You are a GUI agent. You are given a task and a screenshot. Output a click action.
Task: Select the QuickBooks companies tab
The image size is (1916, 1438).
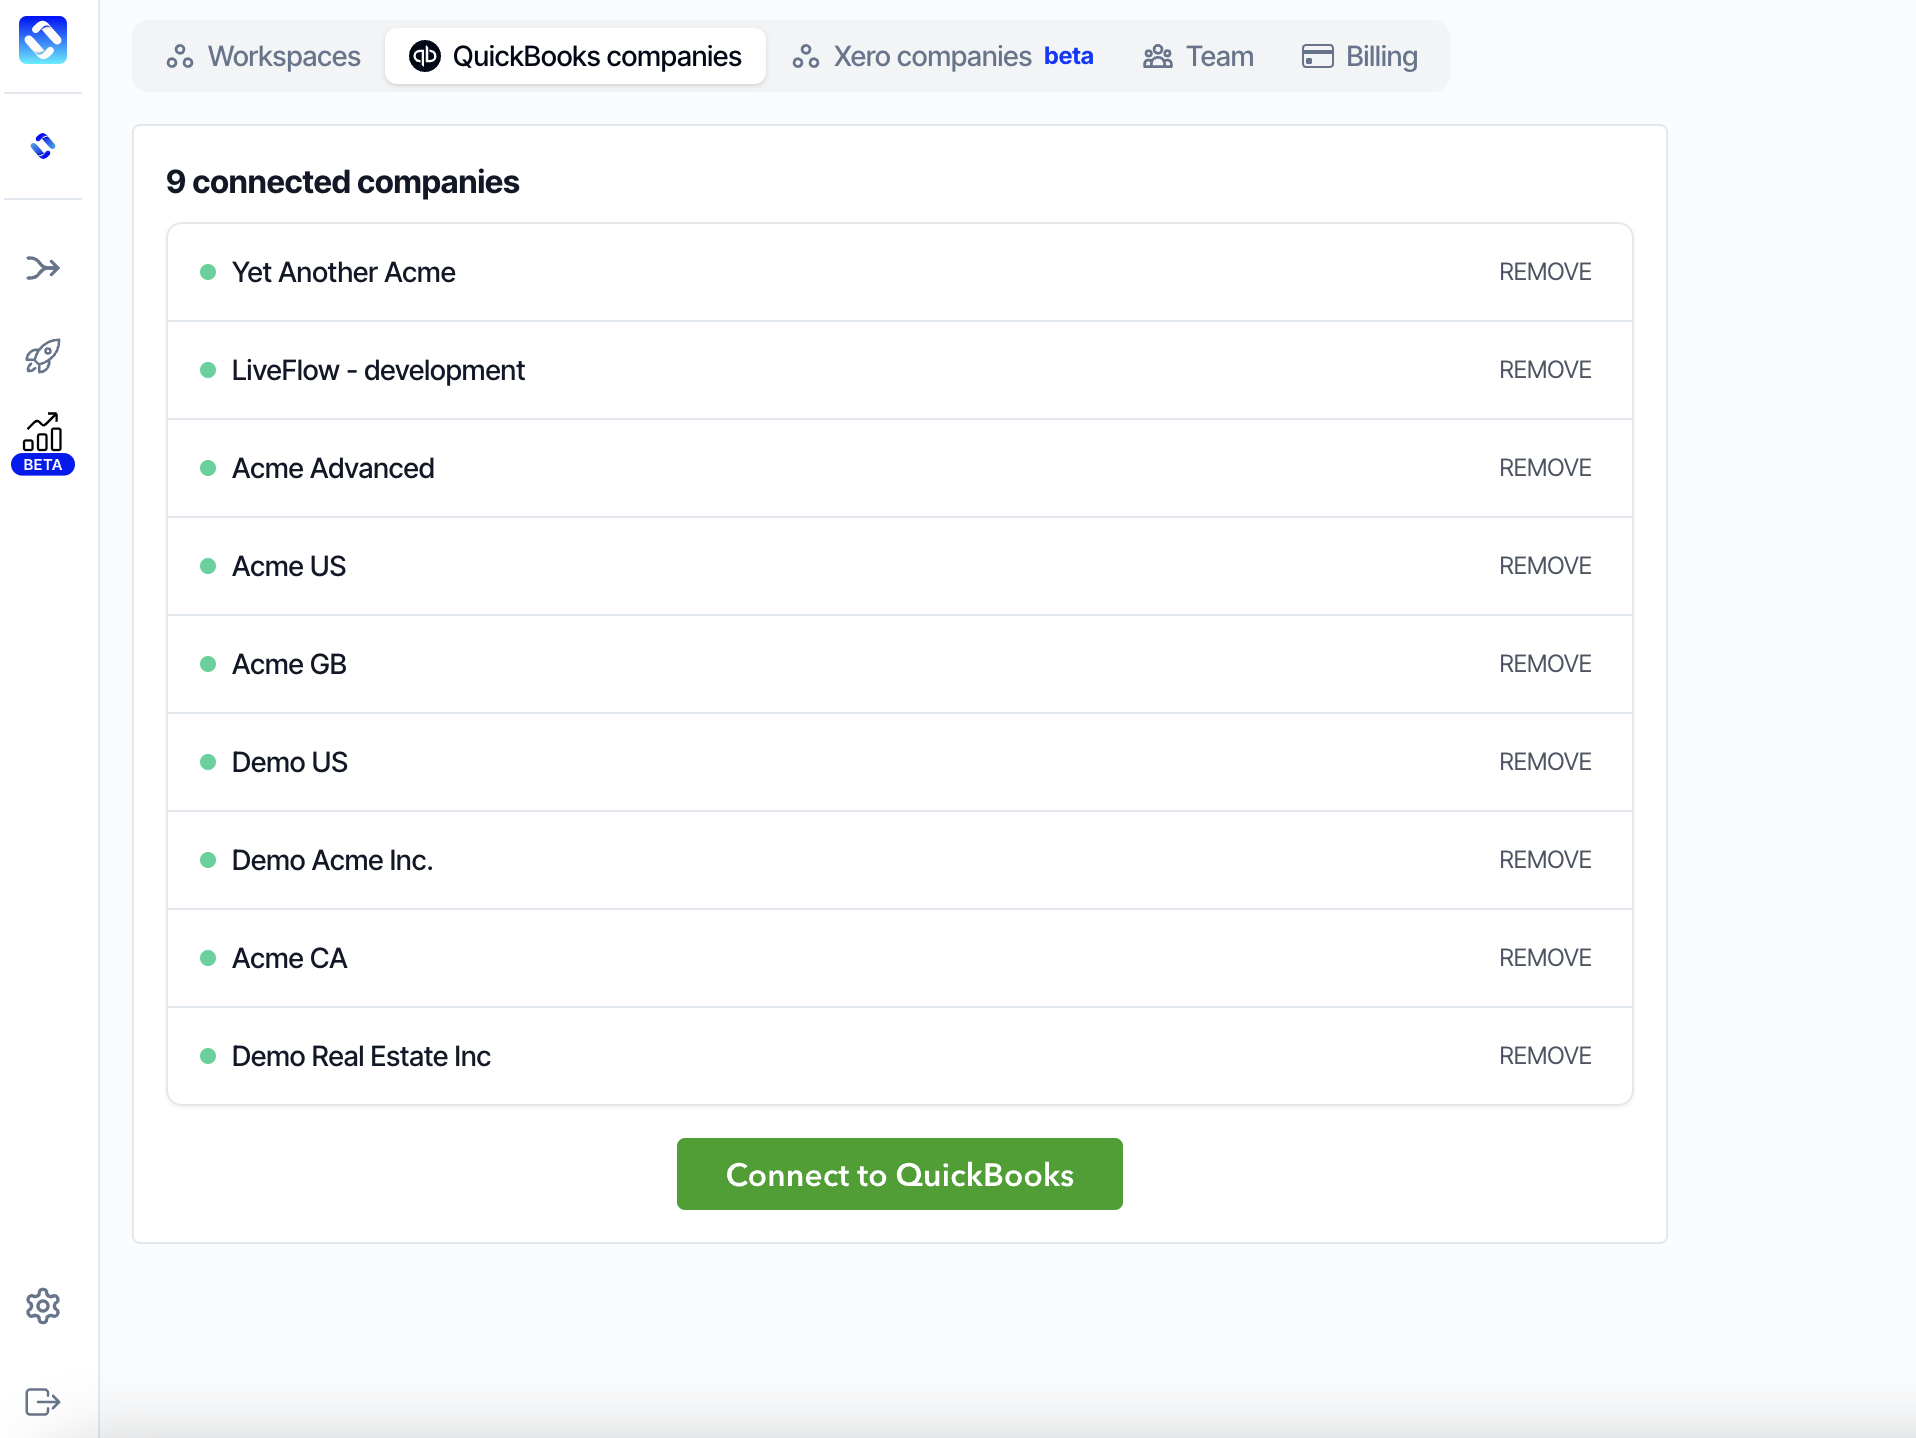(576, 56)
